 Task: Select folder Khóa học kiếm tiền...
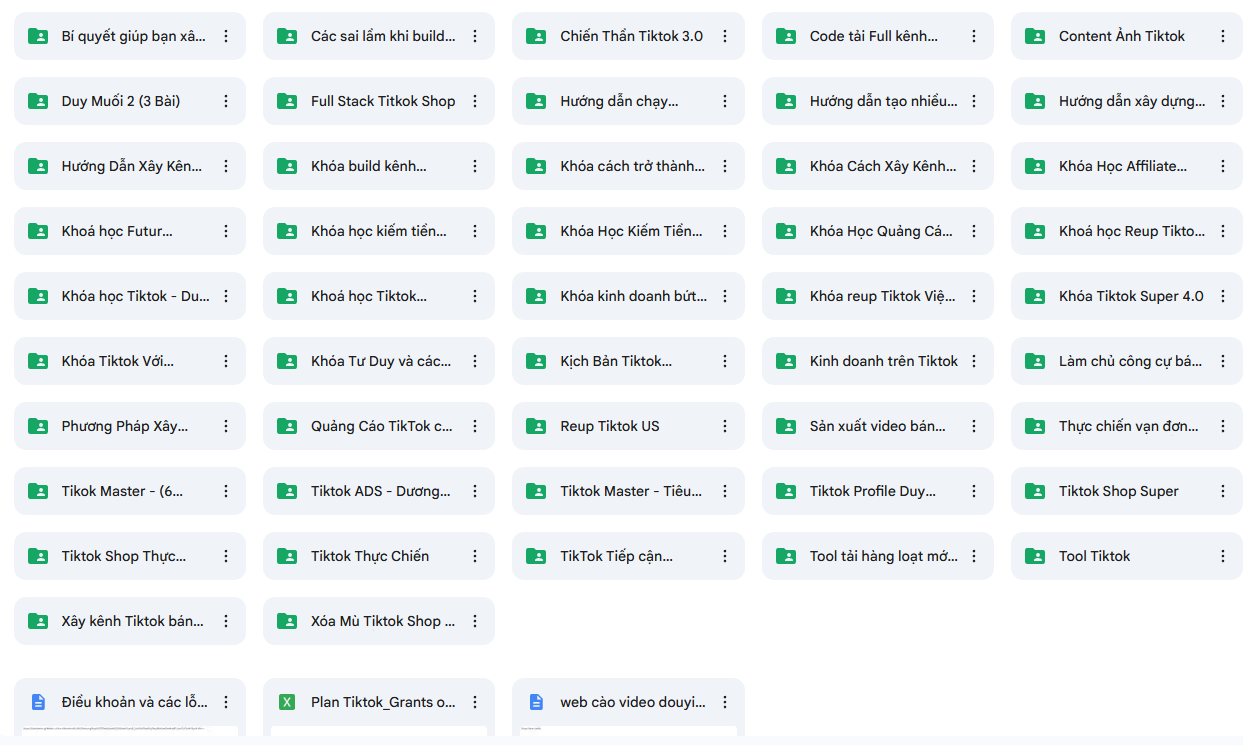click(x=379, y=231)
